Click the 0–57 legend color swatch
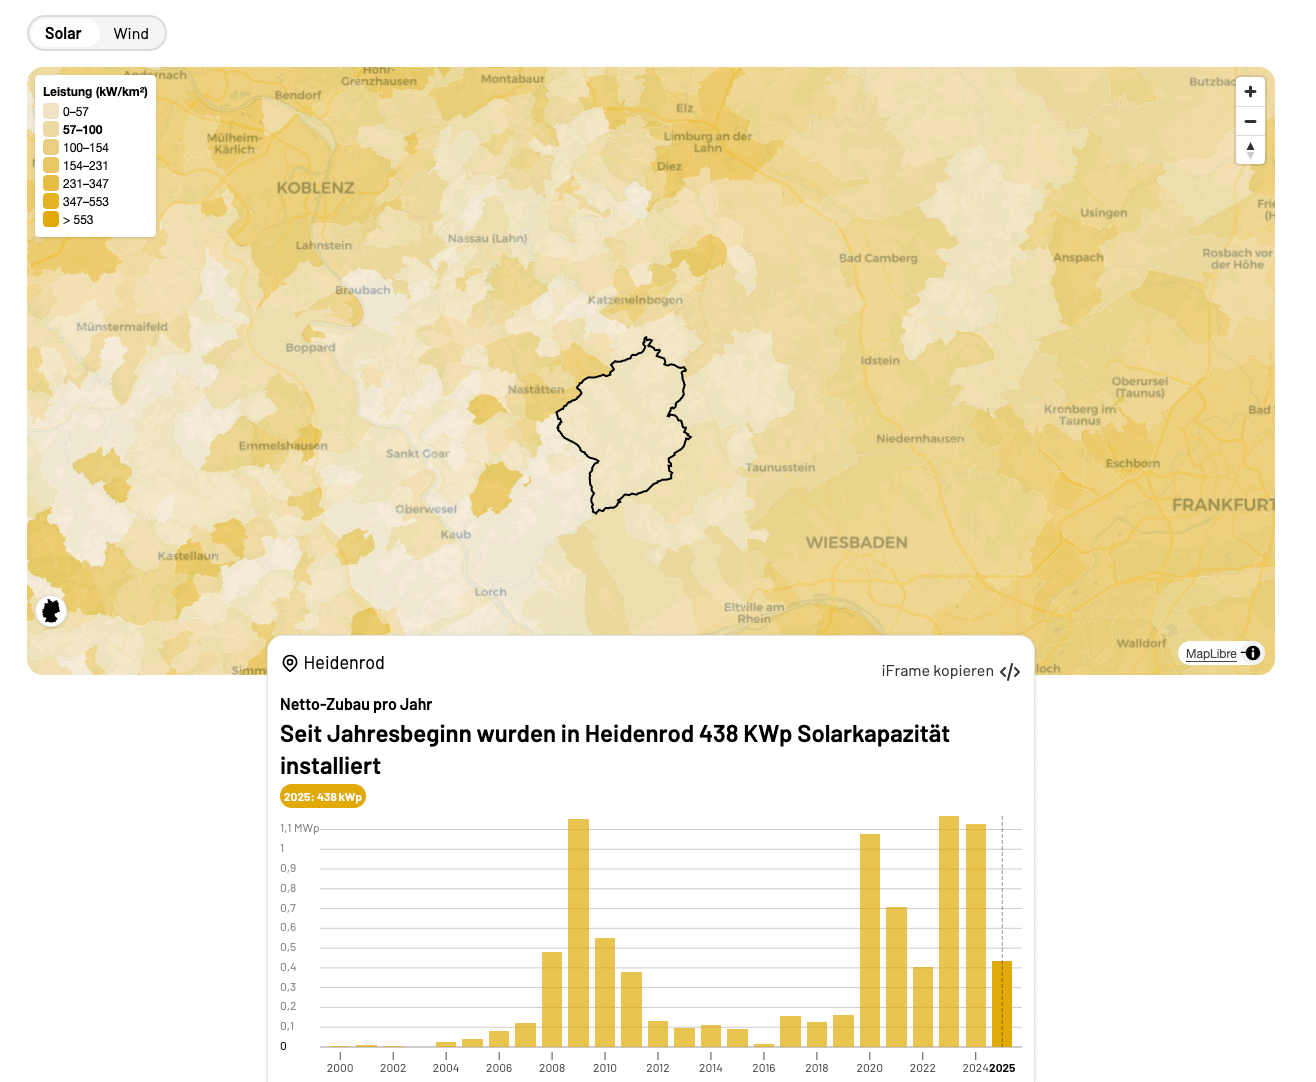 51,112
